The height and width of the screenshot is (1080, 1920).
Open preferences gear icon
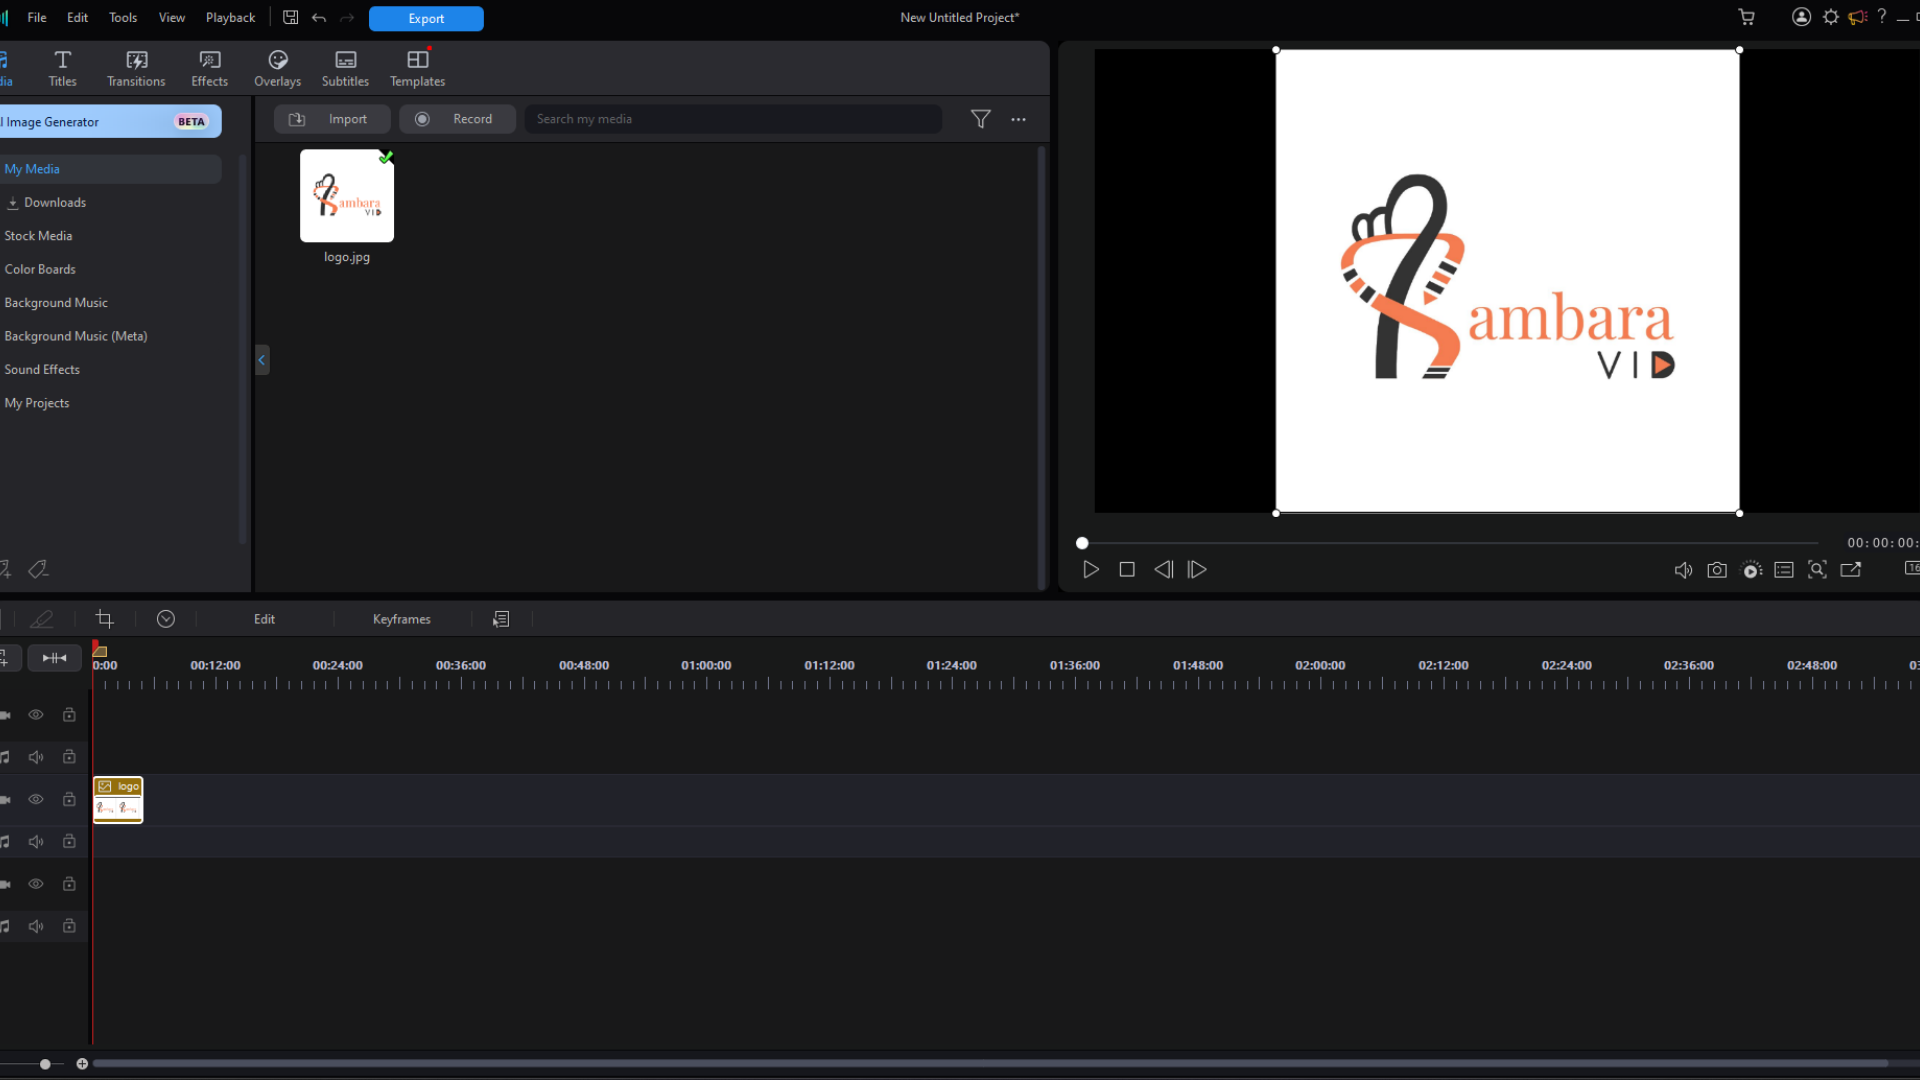click(x=1830, y=17)
